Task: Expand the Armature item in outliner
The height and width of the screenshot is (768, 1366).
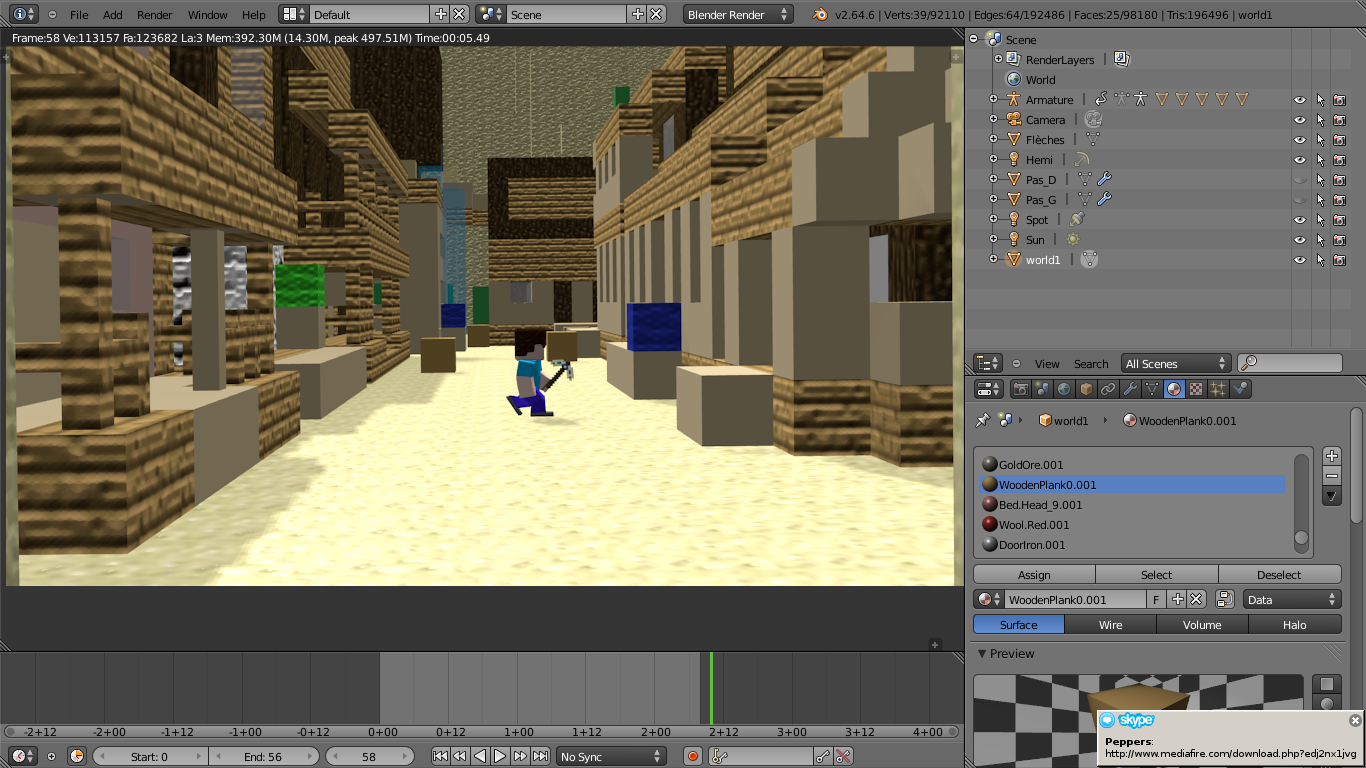Action: [x=993, y=99]
